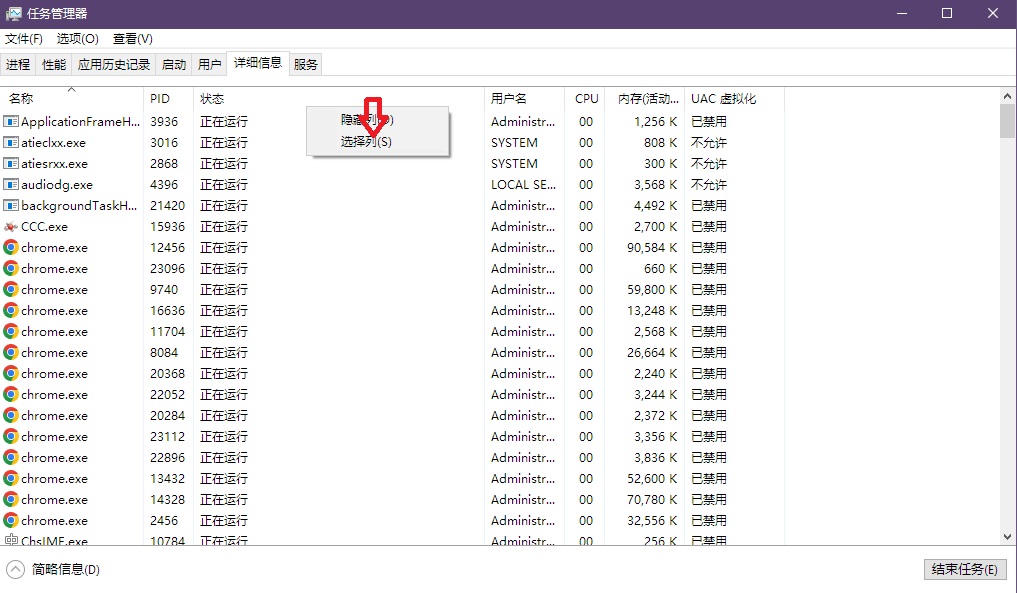This screenshot has width=1017, height=593.
Task: Collapse to brief info view arrow
Action: (x=15, y=570)
